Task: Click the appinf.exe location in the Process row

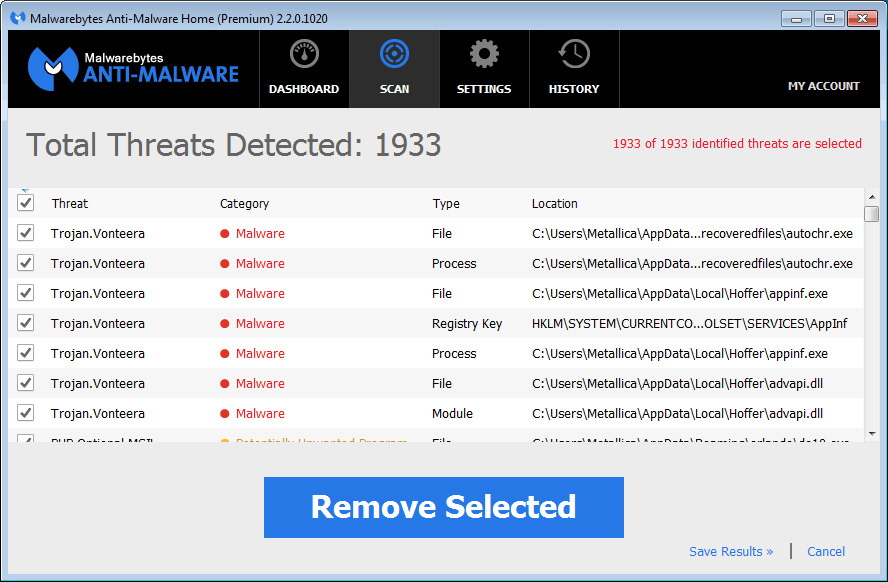Action: coord(680,354)
